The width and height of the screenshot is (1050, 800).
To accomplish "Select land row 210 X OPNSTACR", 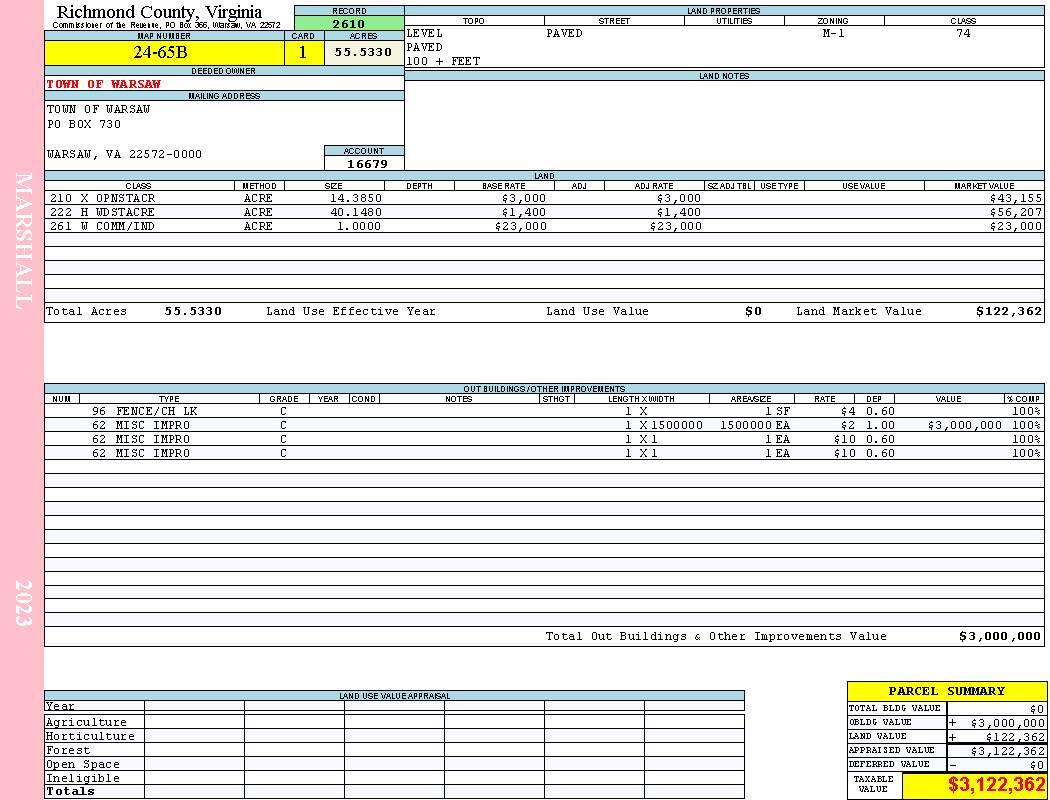I will point(544,198).
